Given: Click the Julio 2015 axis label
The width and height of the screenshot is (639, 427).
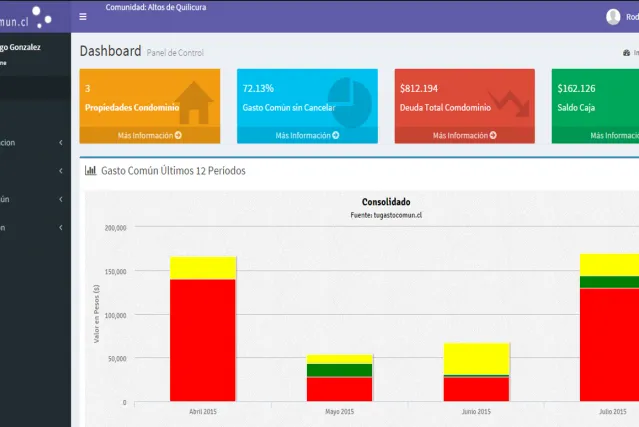Looking at the screenshot, I should tap(613, 412).
